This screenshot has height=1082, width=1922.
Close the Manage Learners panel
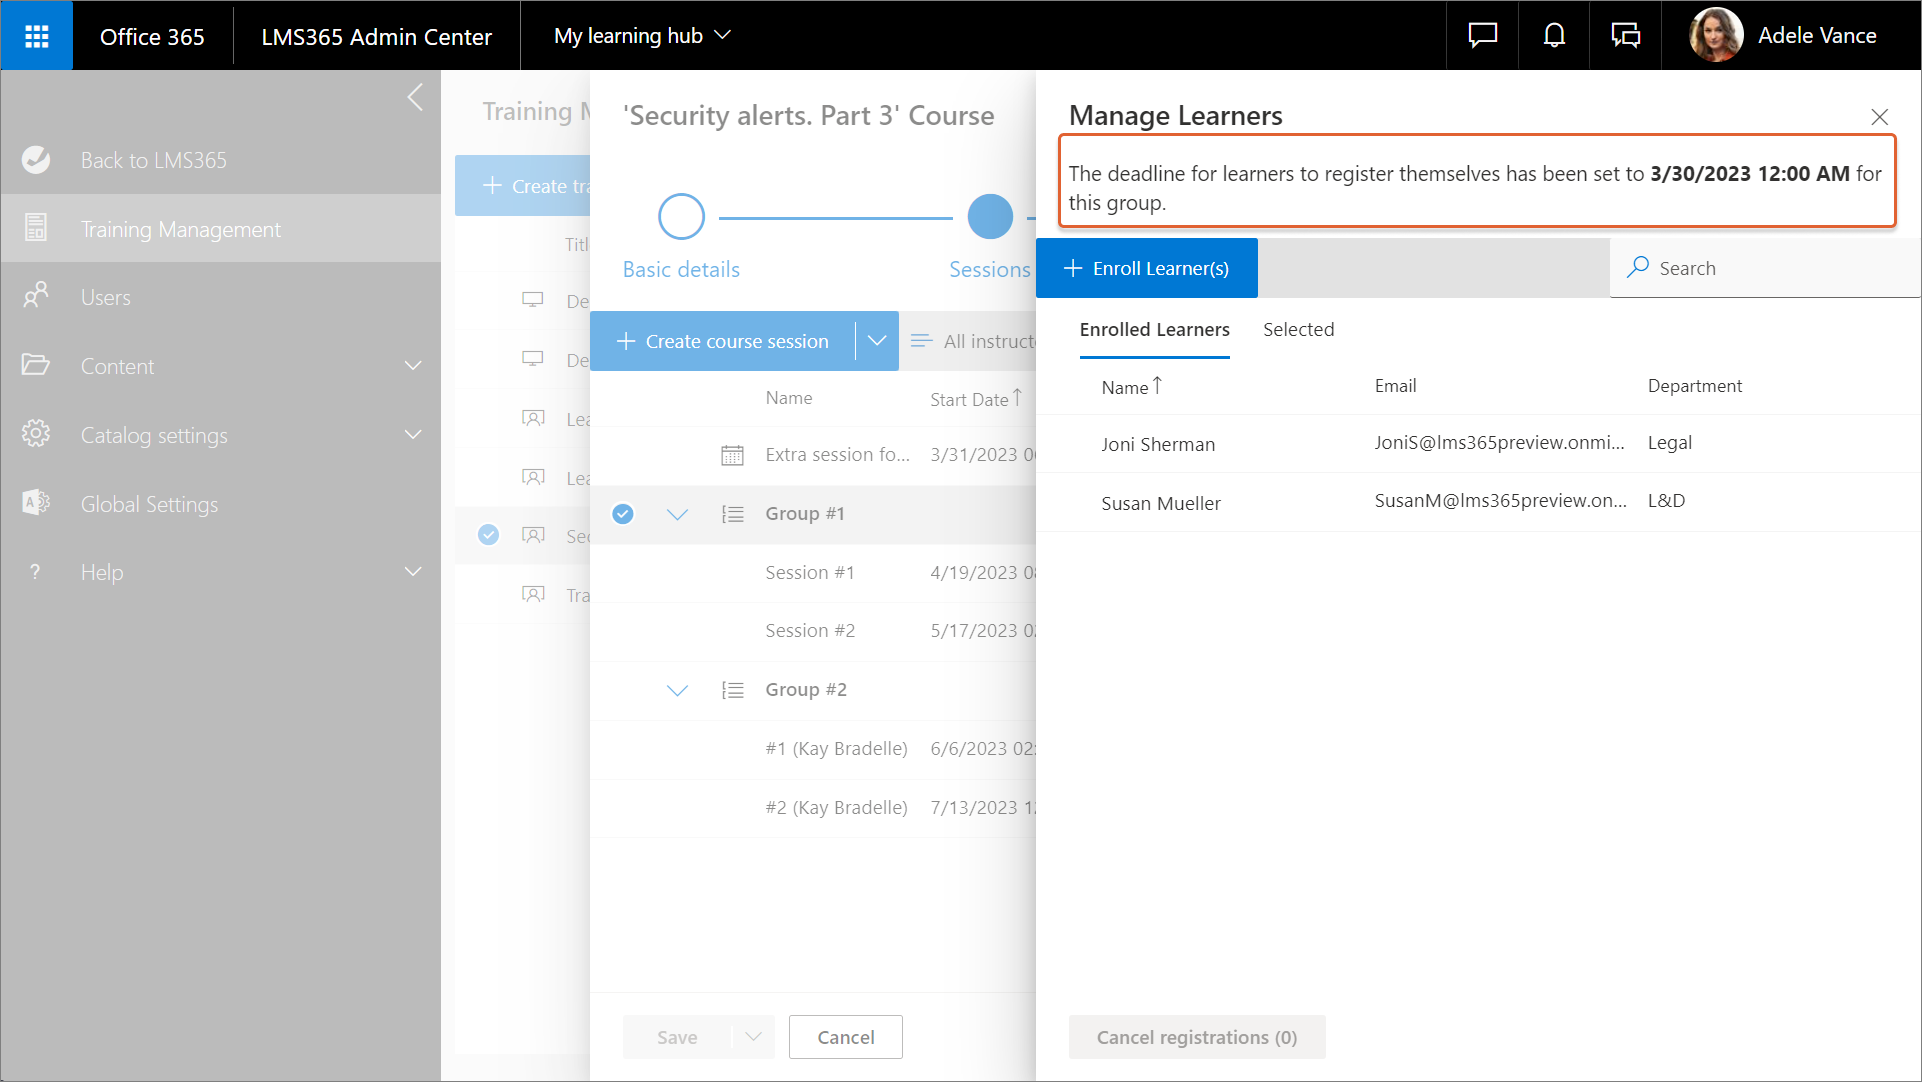pos(1879,117)
